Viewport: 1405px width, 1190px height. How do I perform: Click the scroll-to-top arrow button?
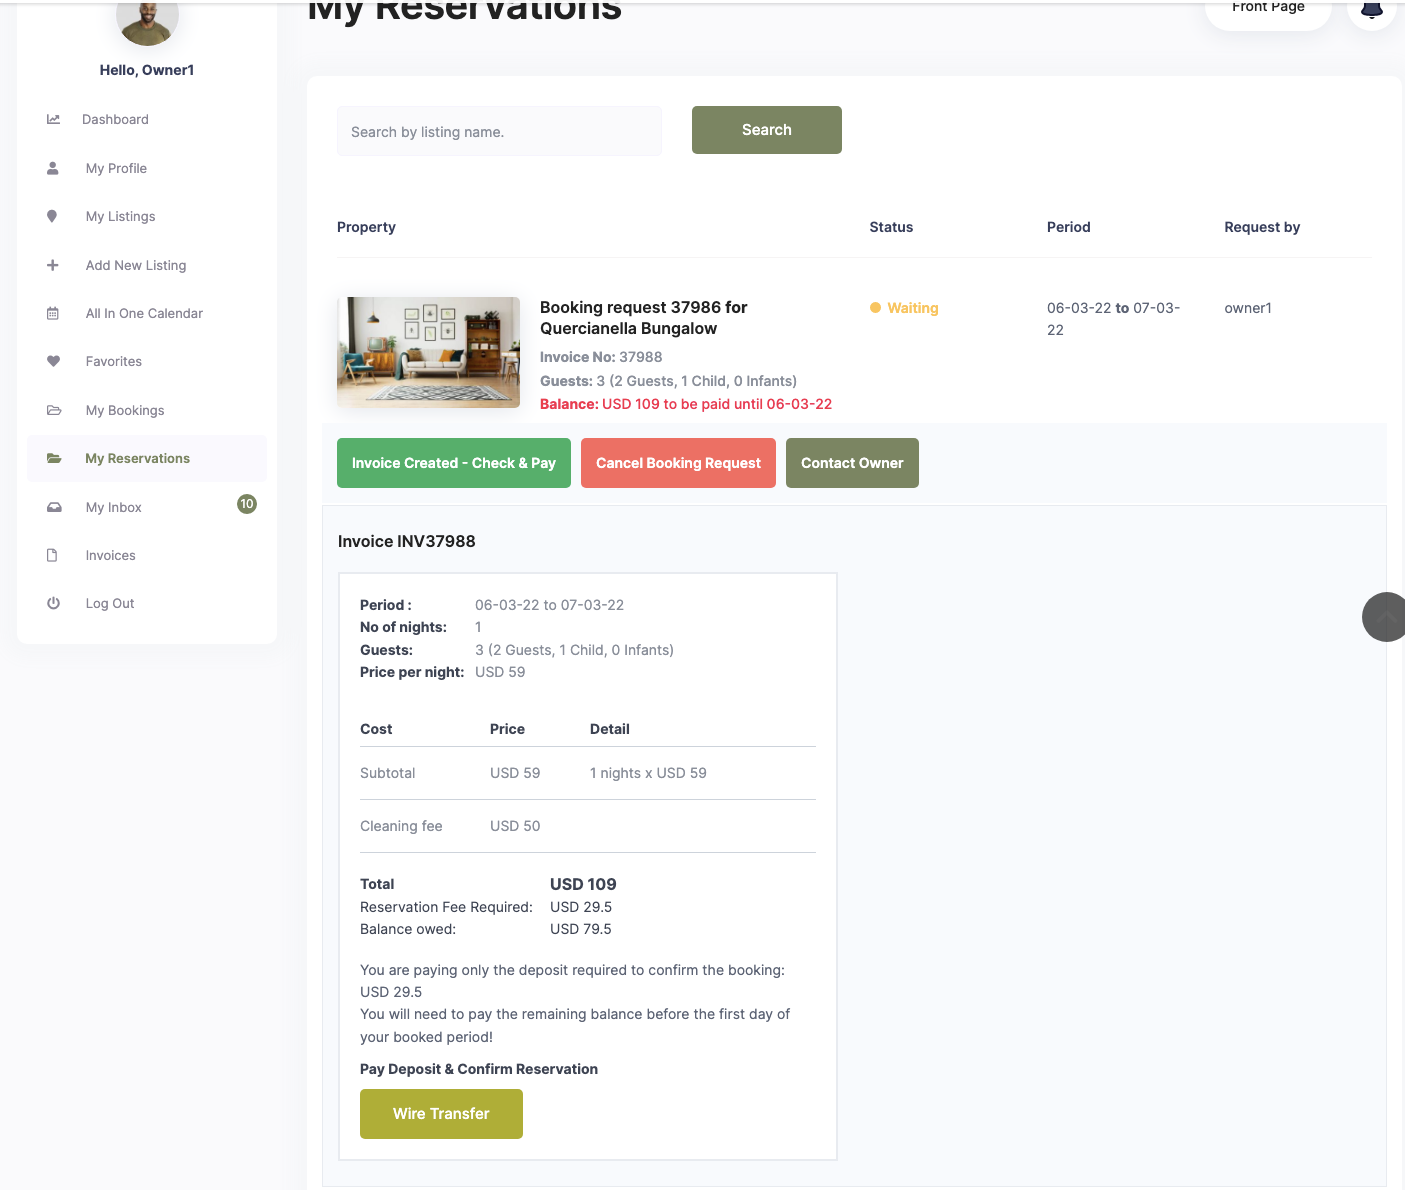pos(1385,617)
